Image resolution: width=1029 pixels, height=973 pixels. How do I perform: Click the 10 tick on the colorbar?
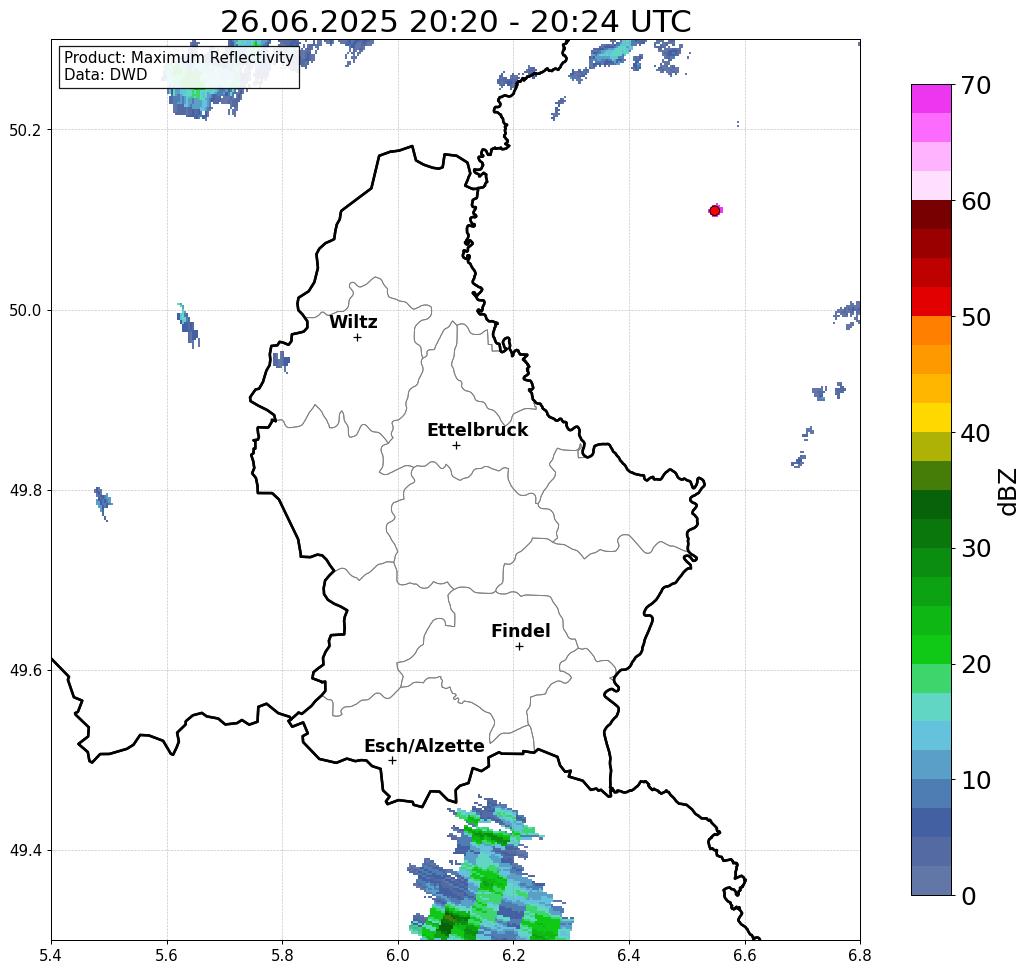pyautogui.click(x=975, y=779)
